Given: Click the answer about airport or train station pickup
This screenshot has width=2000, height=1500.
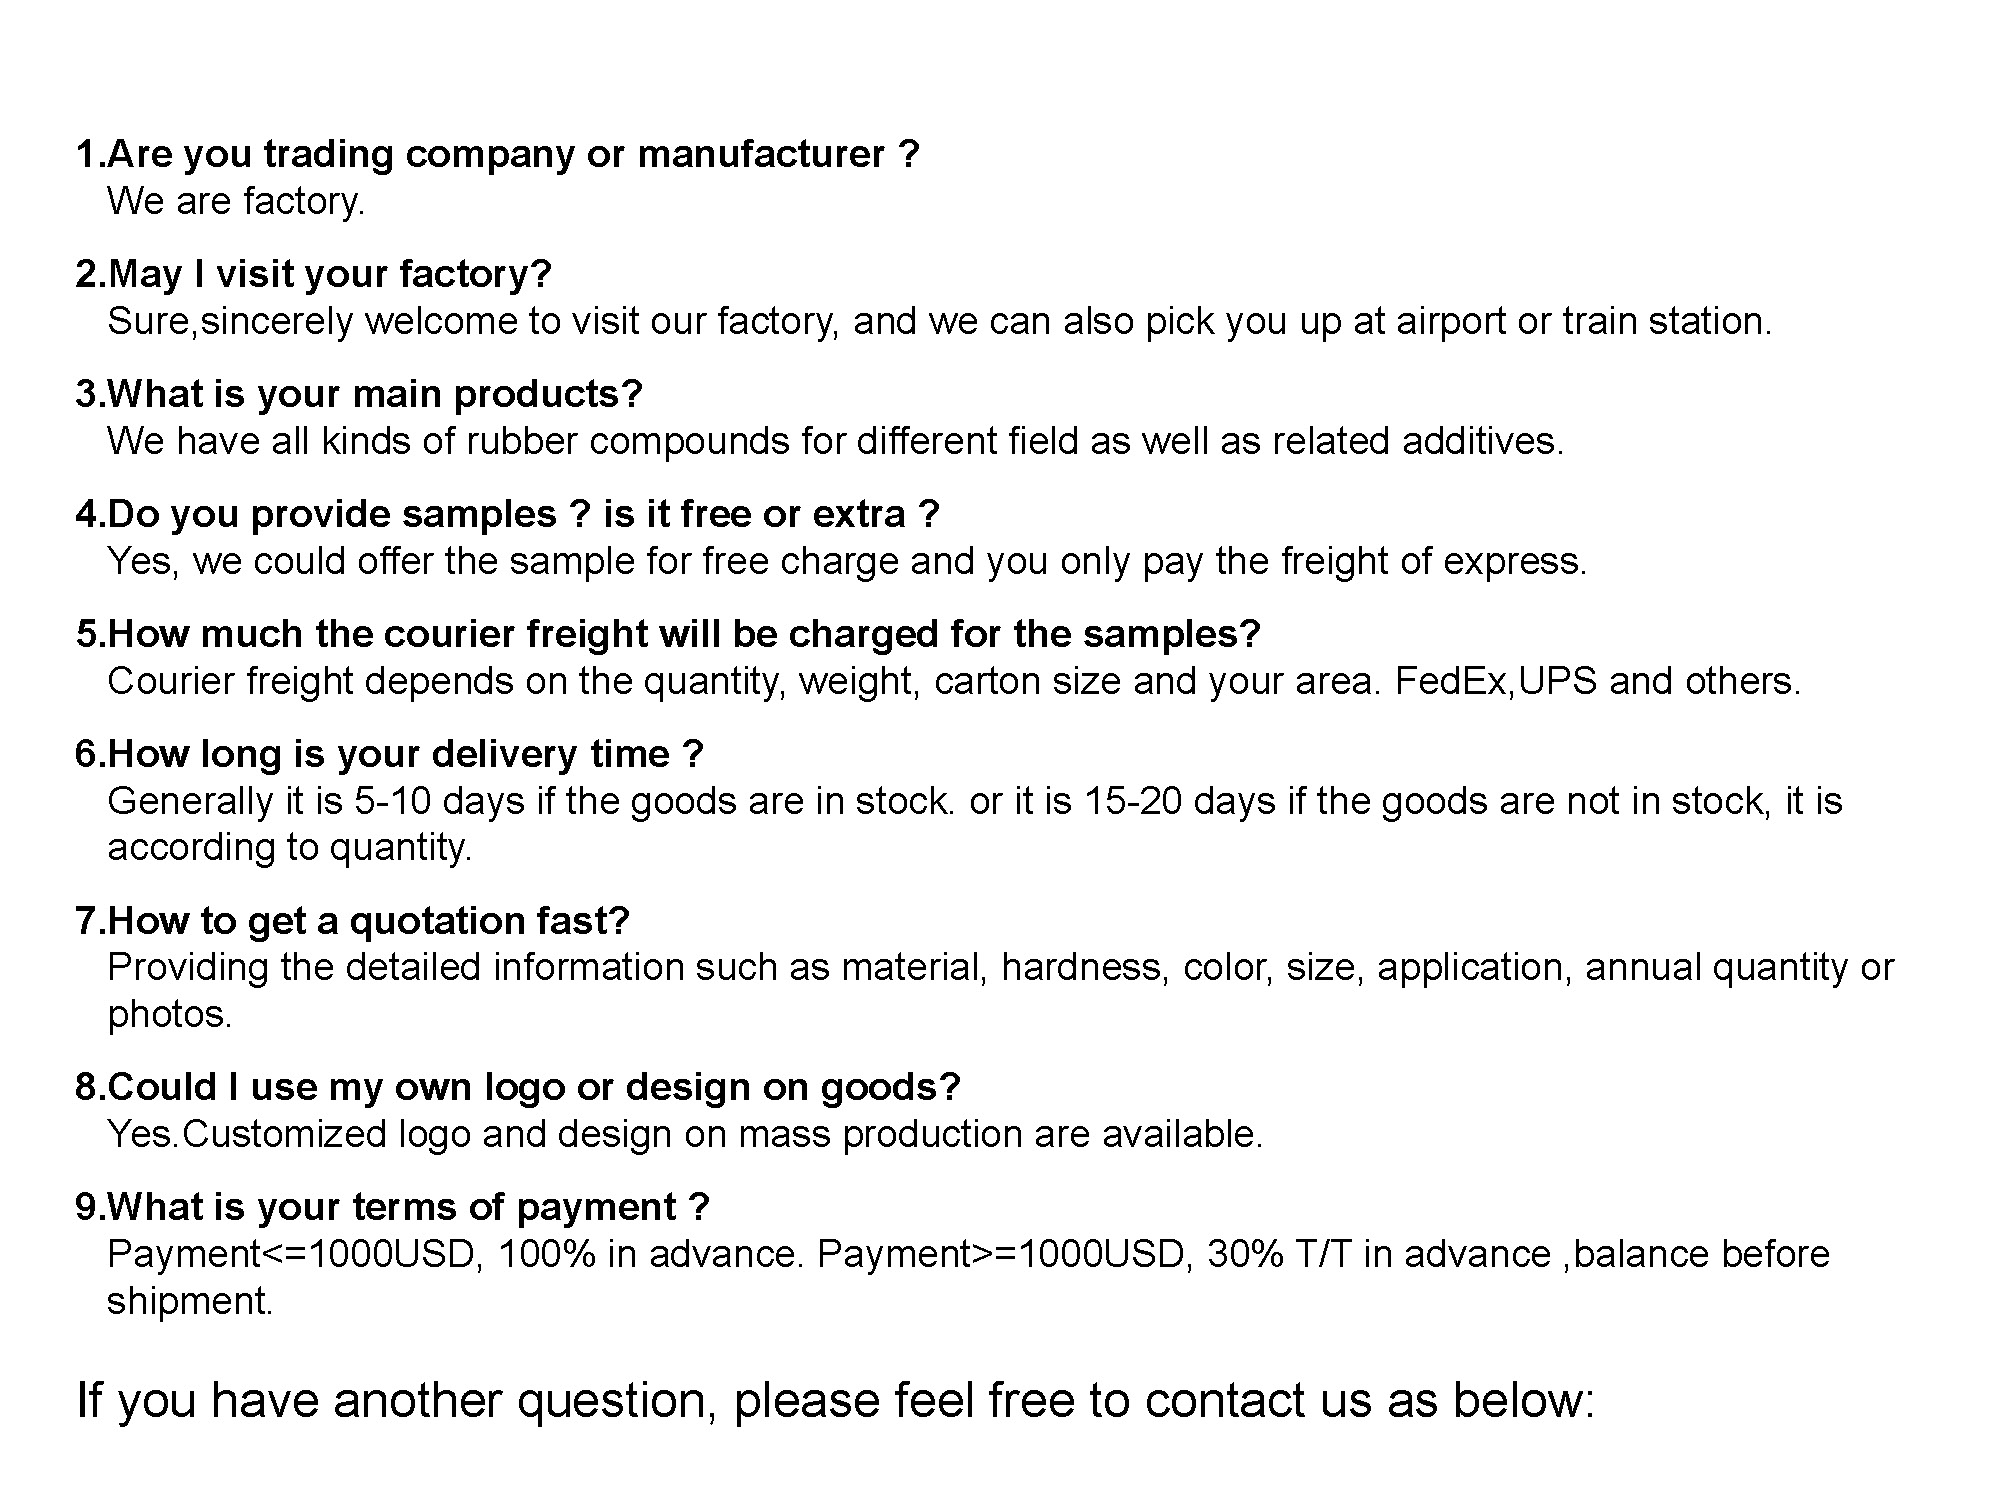Looking at the screenshot, I should [938, 321].
